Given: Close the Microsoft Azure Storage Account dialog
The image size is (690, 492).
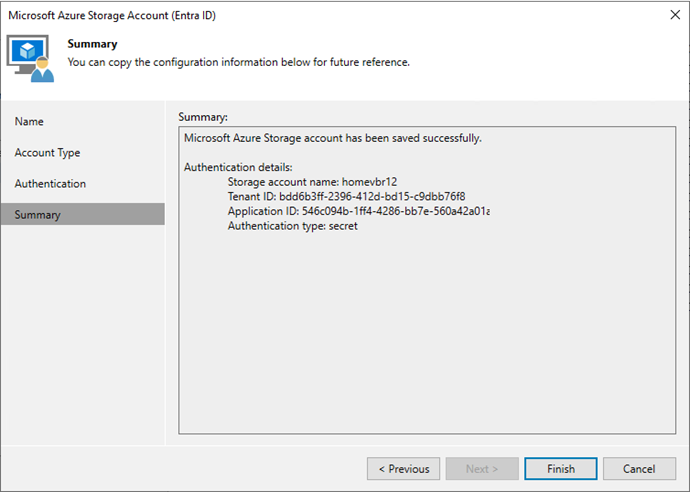Looking at the screenshot, I should point(675,15).
